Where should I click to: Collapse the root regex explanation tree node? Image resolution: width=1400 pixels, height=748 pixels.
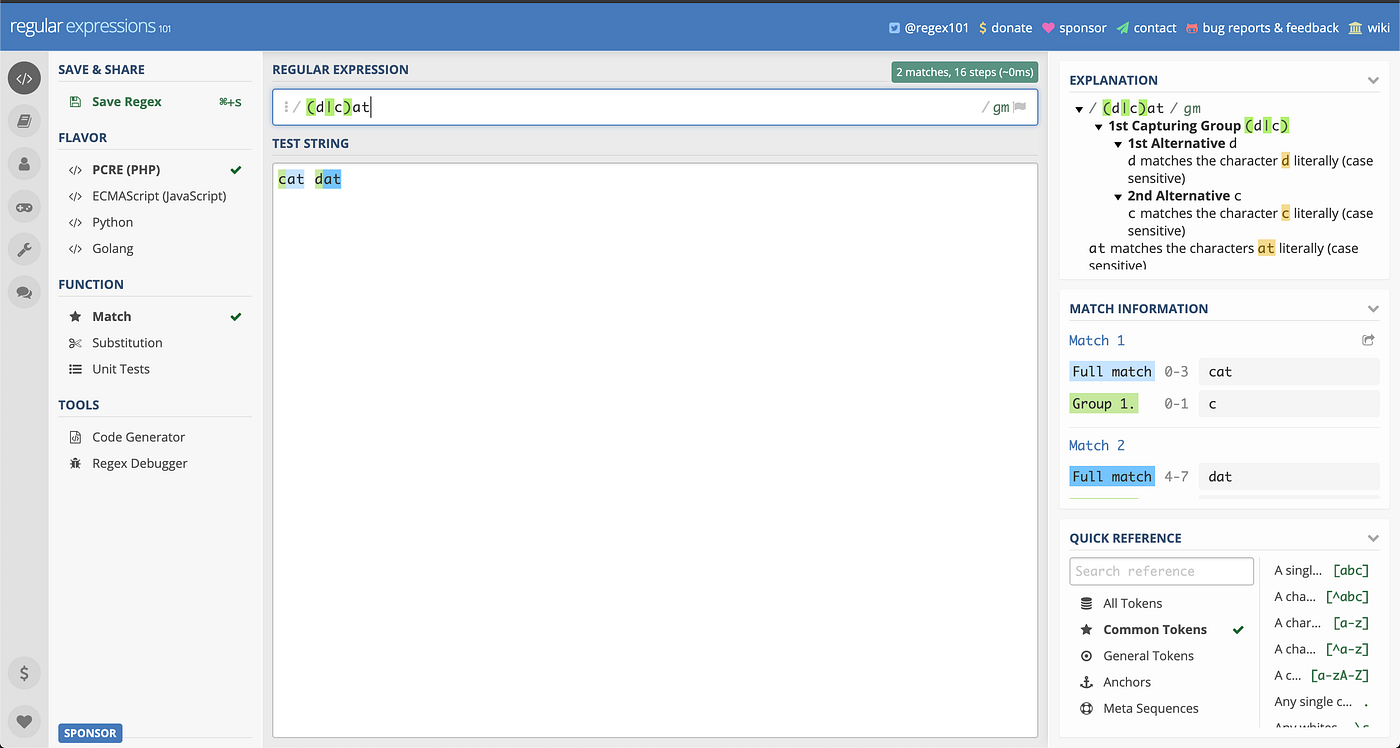click(x=1079, y=109)
